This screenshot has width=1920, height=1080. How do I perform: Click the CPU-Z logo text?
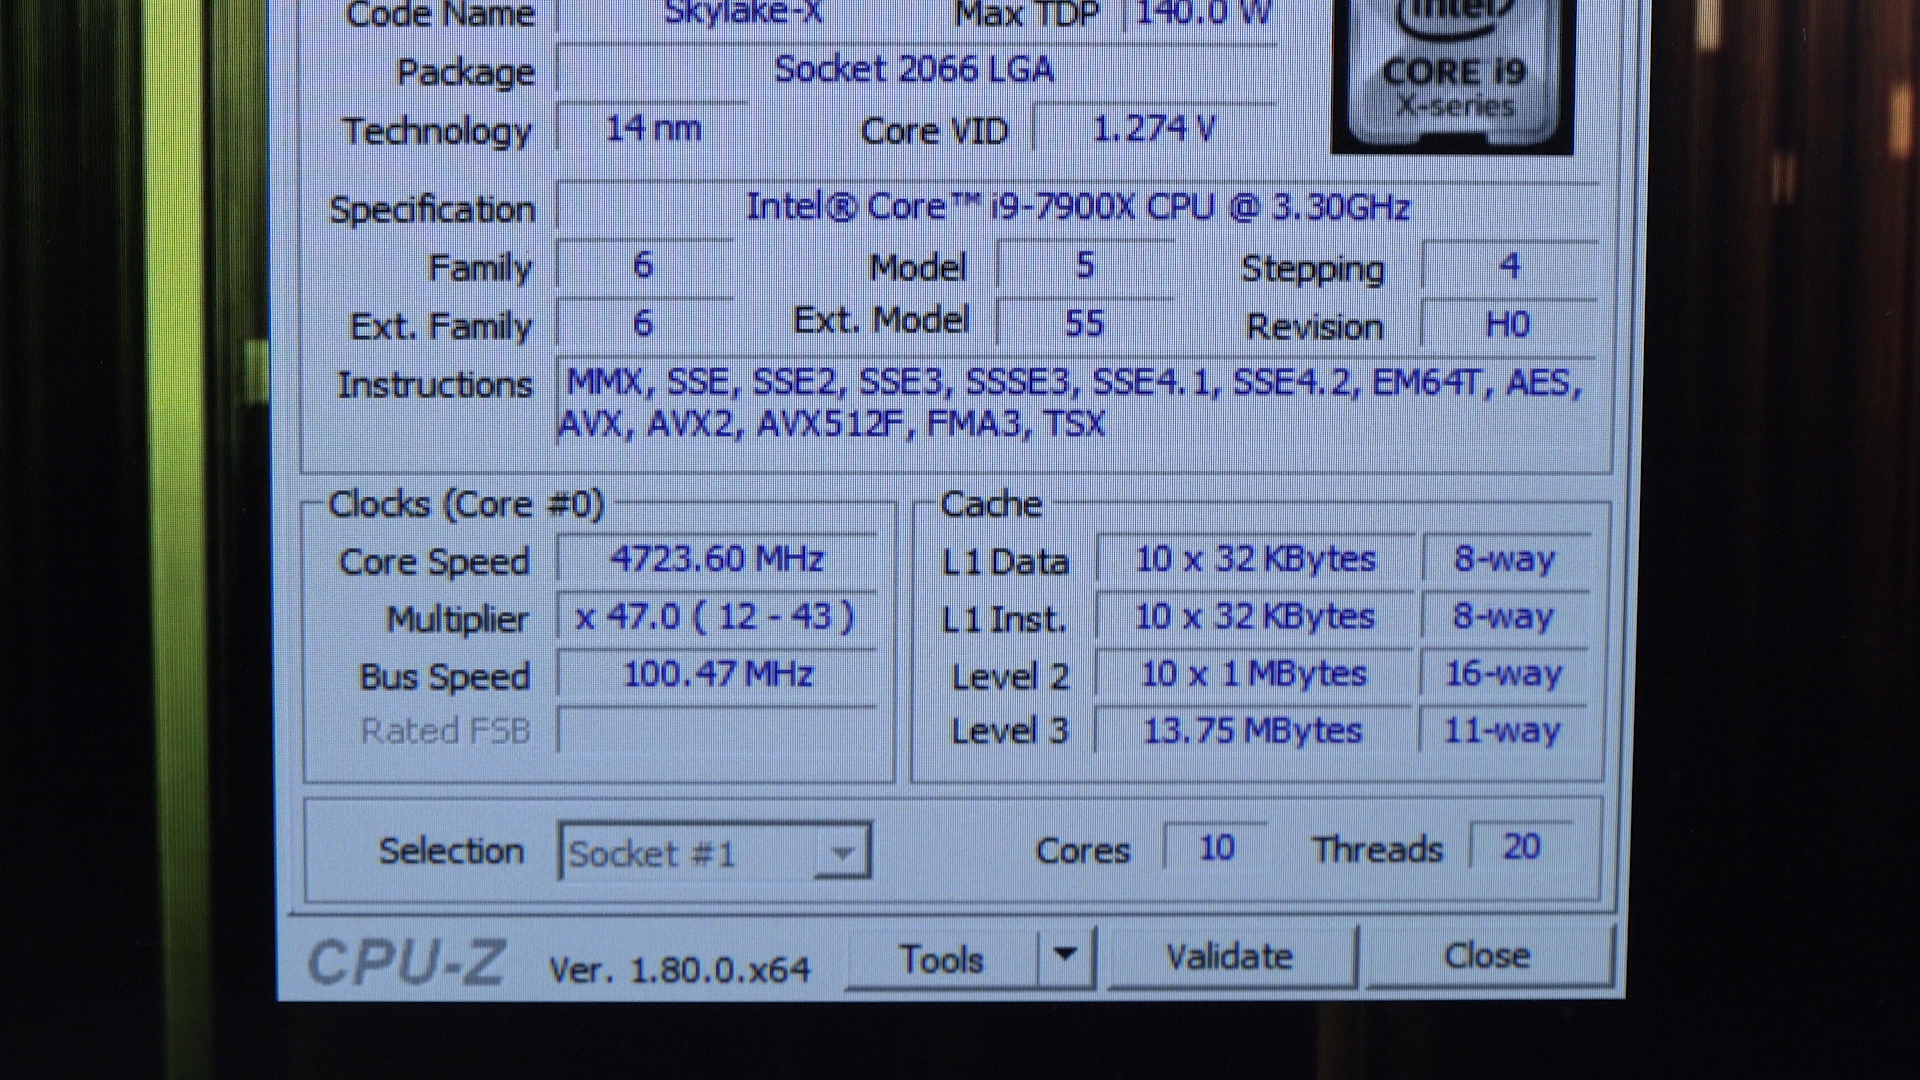(x=406, y=963)
